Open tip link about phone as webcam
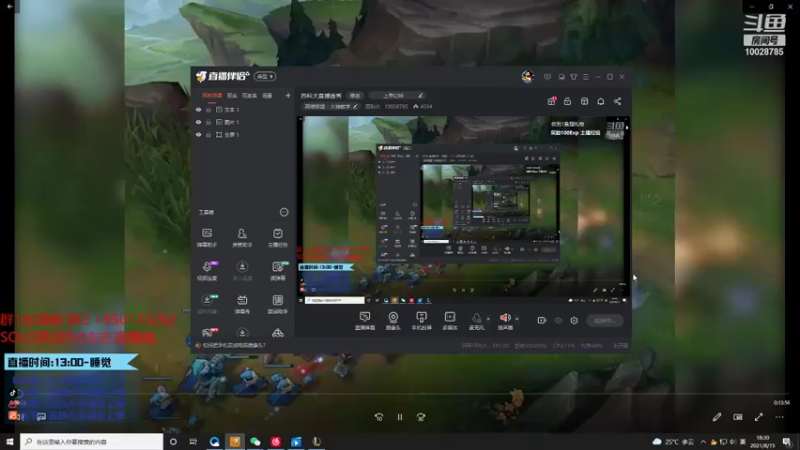800x450 pixels. click(233, 345)
